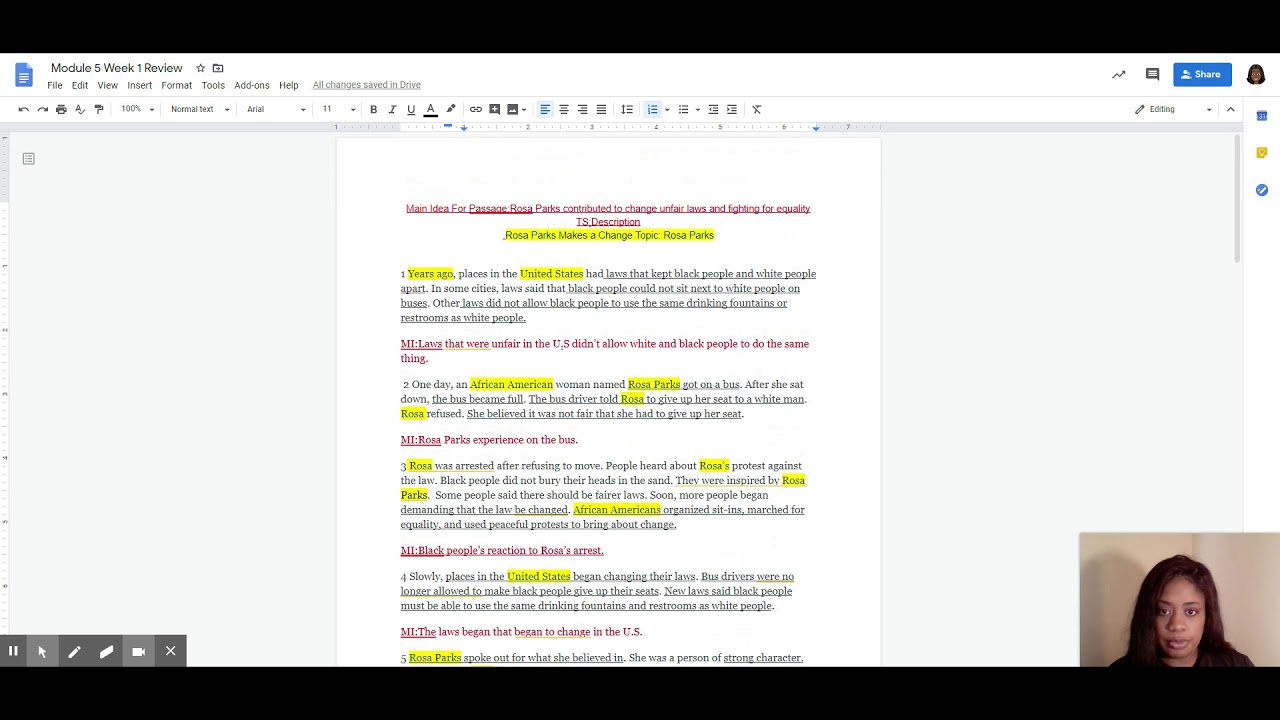
Task: View activity dashboard trend icon
Action: [x=1119, y=74]
